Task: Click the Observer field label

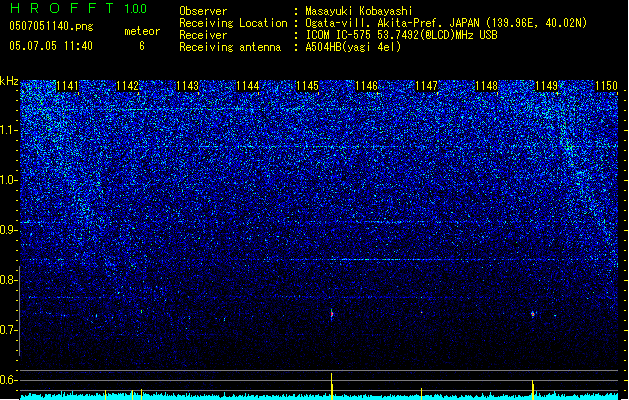Action: point(203,11)
